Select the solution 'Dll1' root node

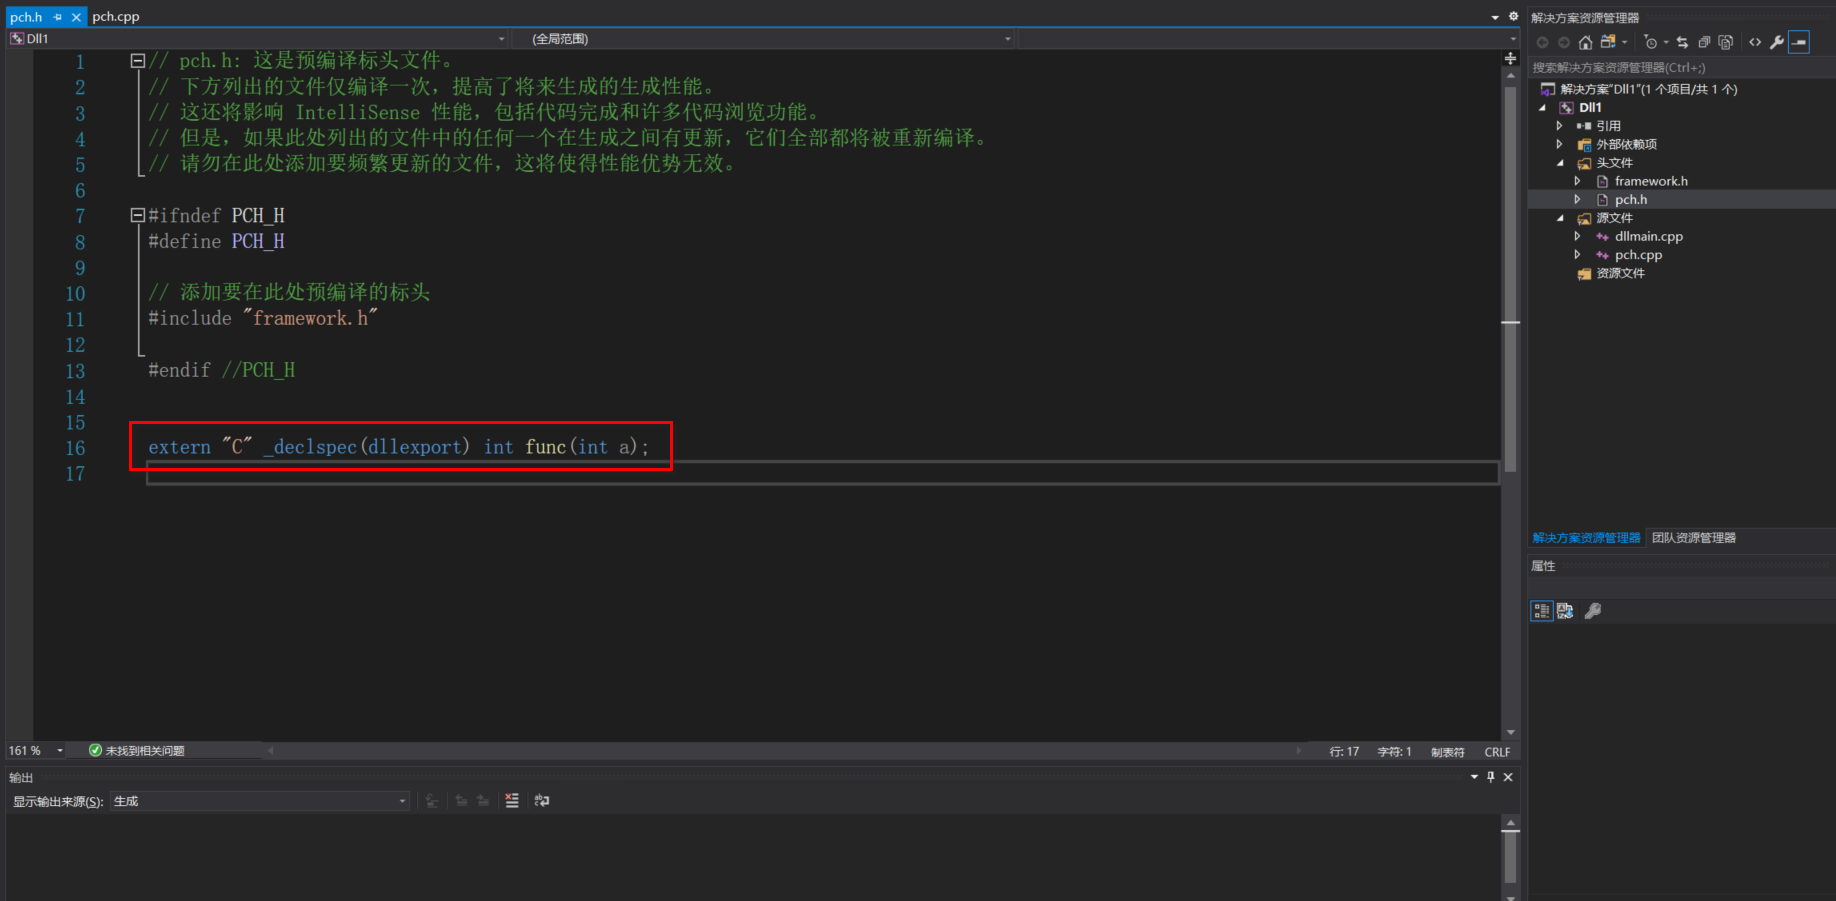click(1648, 89)
